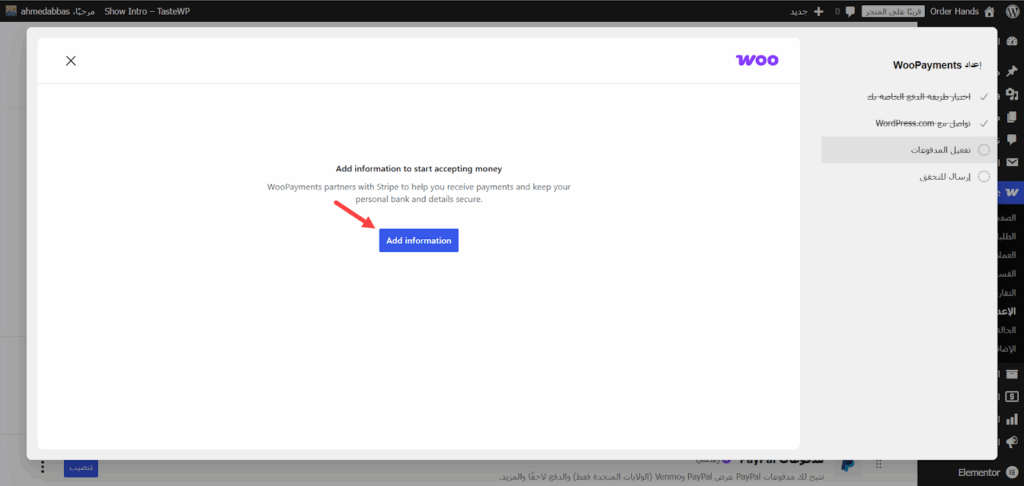The width and height of the screenshot is (1024, 486).
Task: Click the Add information button
Action: click(x=418, y=241)
